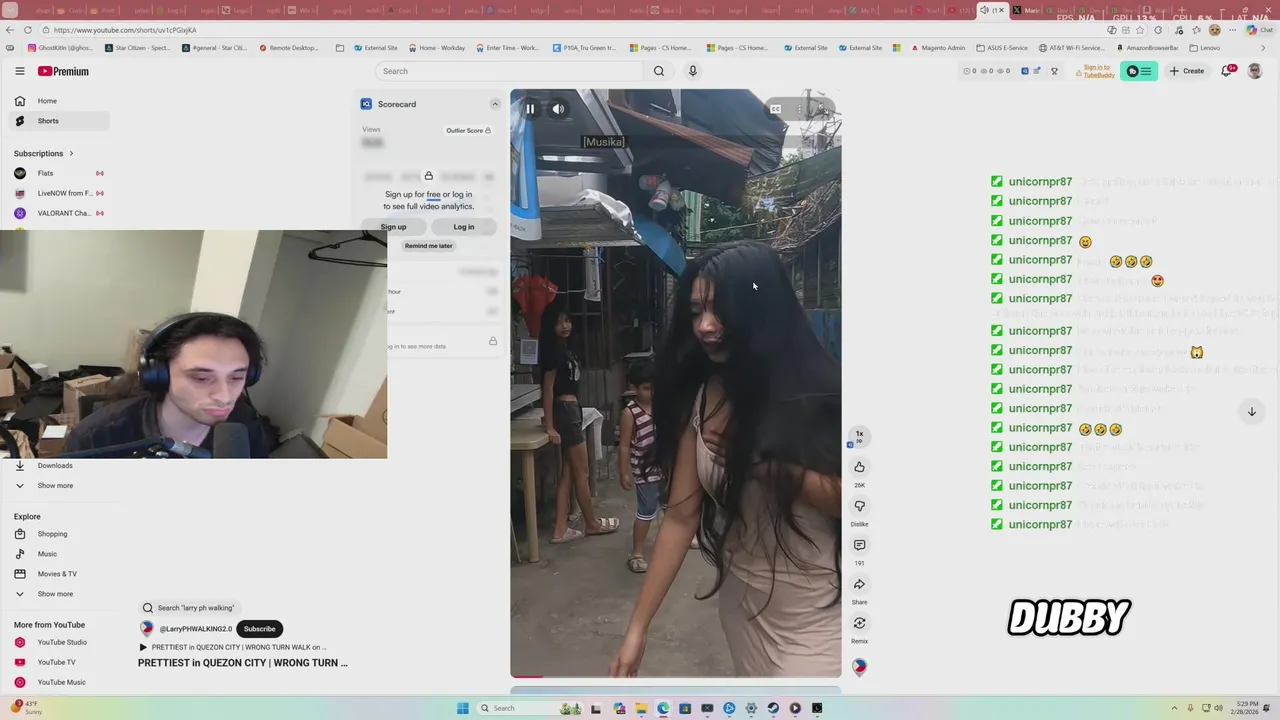Subscribe to LarryPHWALKING2.0

click(x=259, y=629)
